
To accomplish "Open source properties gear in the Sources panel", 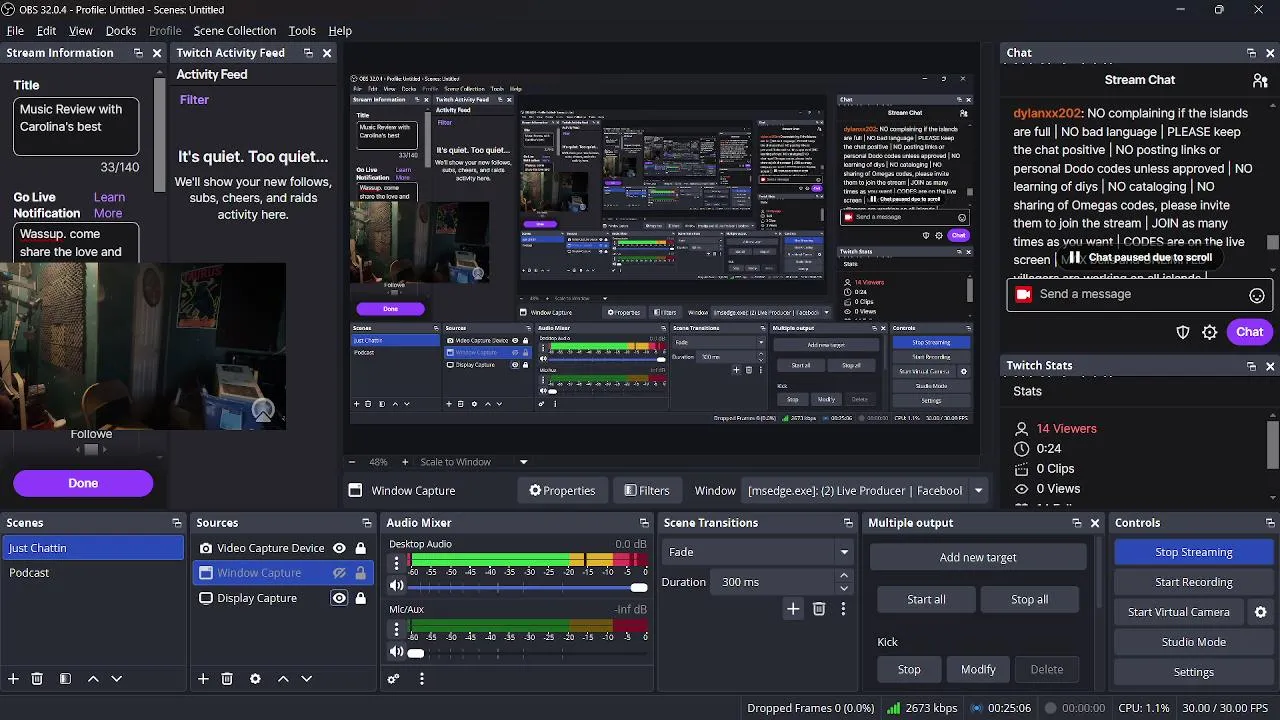I will coord(255,678).
